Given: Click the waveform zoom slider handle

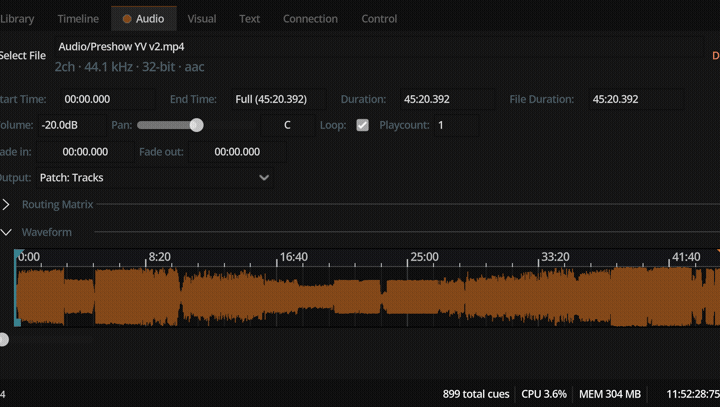Looking at the screenshot, I should coord(4,339).
